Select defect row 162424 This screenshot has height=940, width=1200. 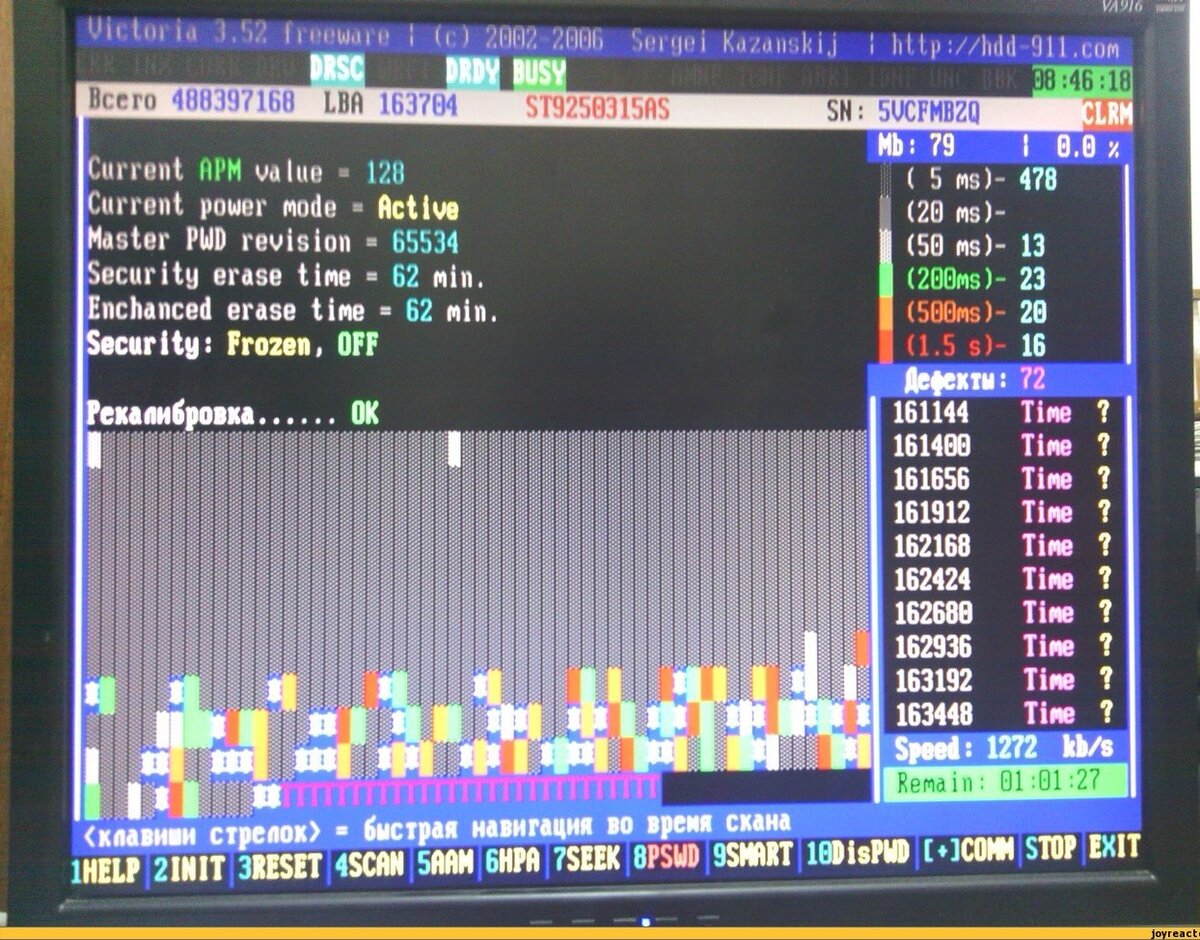pos(1001,579)
